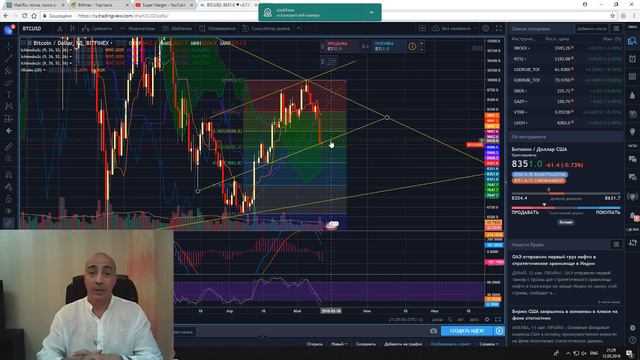
Task: Select IMOEX row in the watchlist
Action: (x=566, y=48)
